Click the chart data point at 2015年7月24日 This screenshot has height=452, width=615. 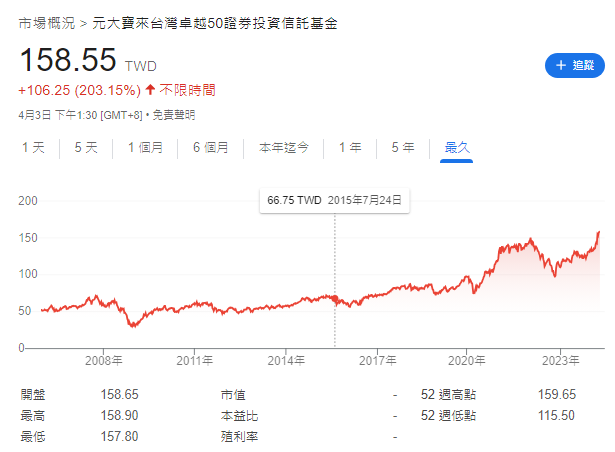(x=335, y=299)
